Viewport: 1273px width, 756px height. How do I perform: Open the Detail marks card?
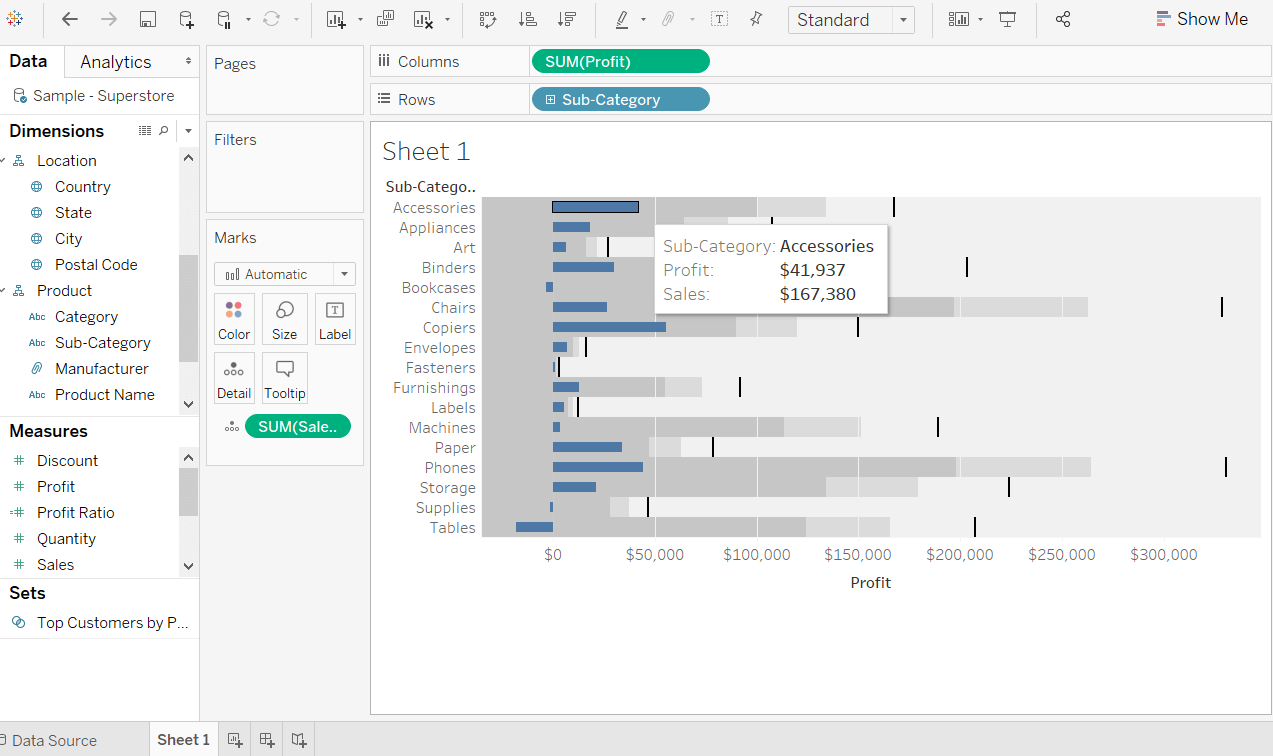pyautogui.click(x=234, y=378)
